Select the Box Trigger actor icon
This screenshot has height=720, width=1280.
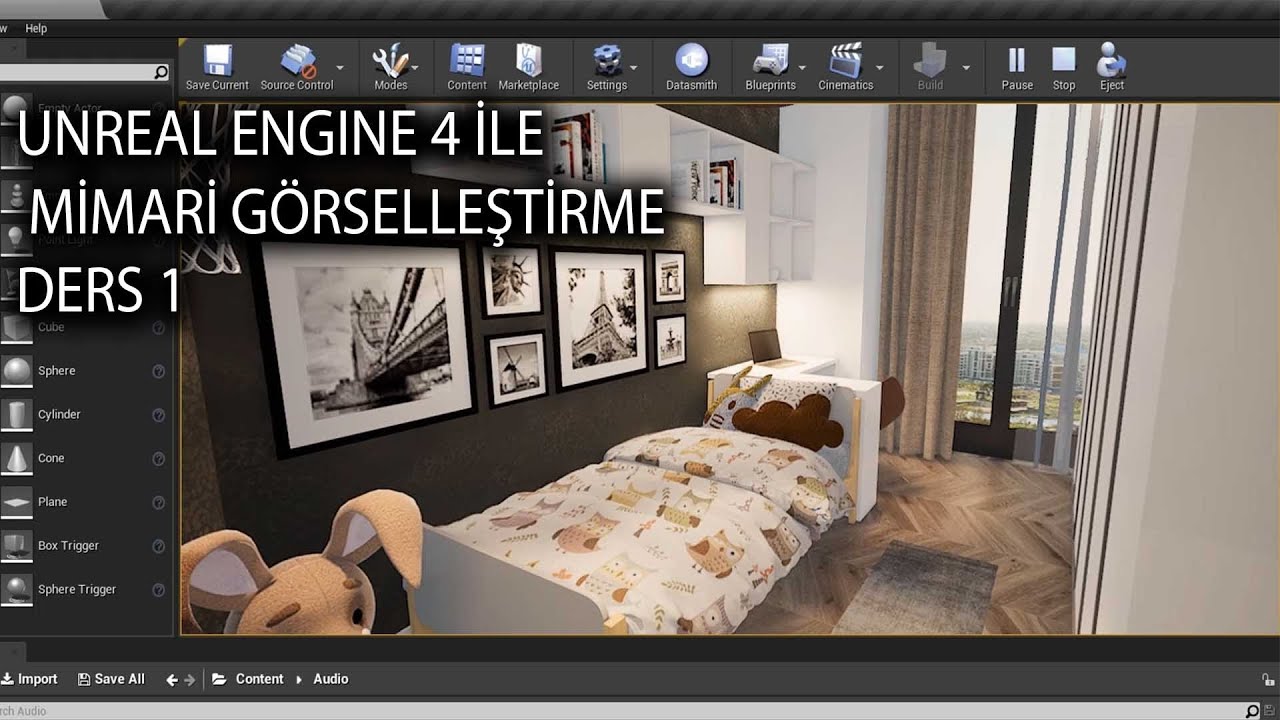coord(16,546)
